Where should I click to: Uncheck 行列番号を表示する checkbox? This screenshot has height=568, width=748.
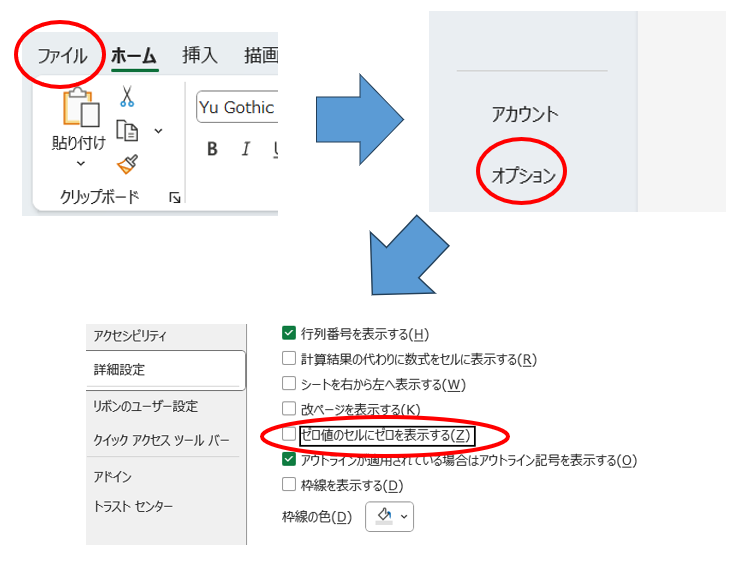click(x=289, y=333)
